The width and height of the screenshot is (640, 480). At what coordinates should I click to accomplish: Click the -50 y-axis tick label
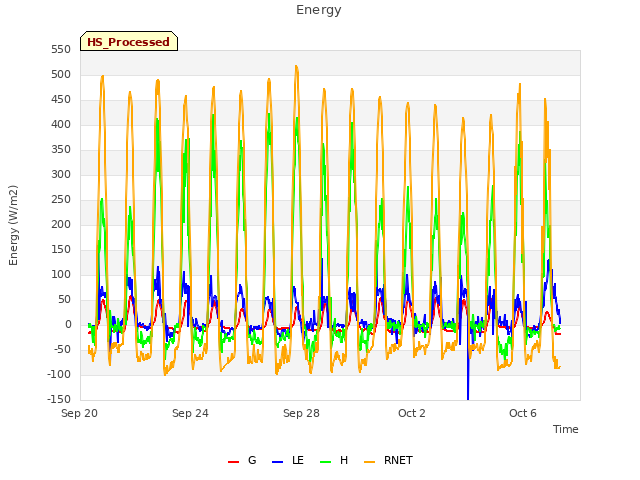[x=61, y=349]
